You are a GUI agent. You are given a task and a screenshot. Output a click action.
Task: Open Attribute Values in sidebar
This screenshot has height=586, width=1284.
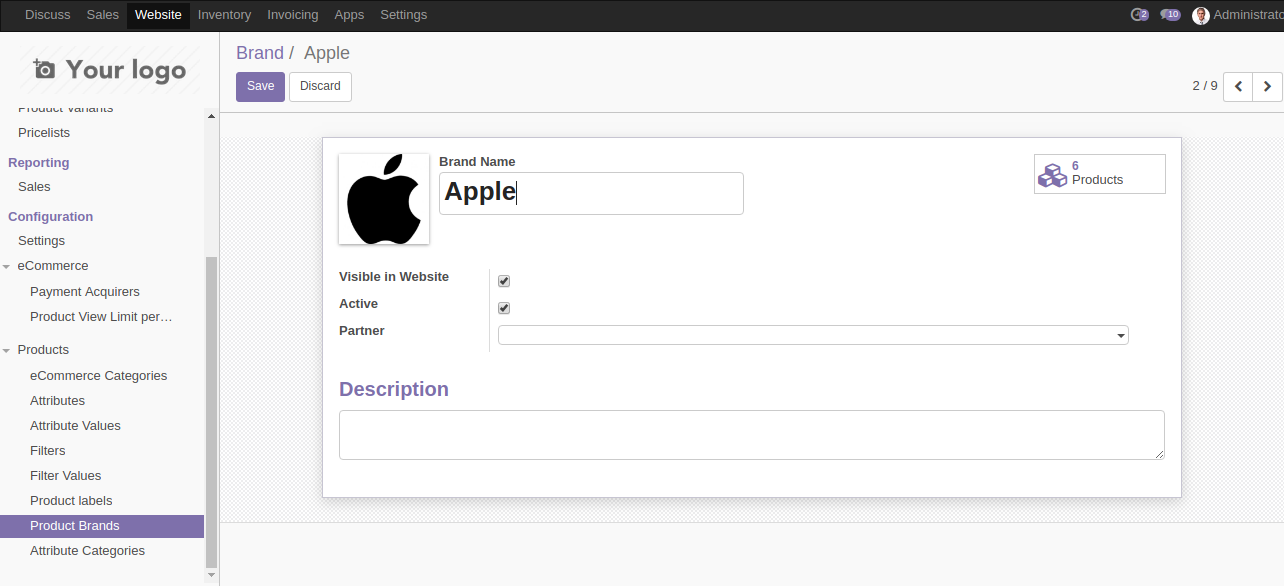(x=75, y=426)
